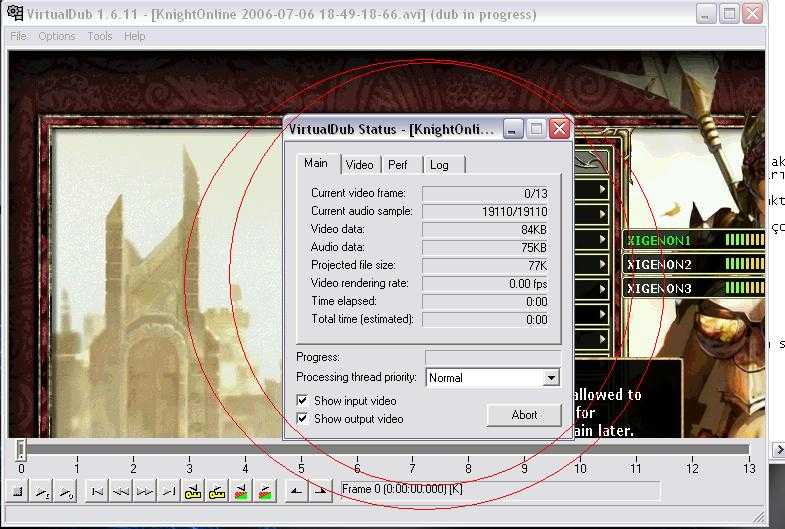
Task: Scan backward for scene change
Action: point(241,491)
